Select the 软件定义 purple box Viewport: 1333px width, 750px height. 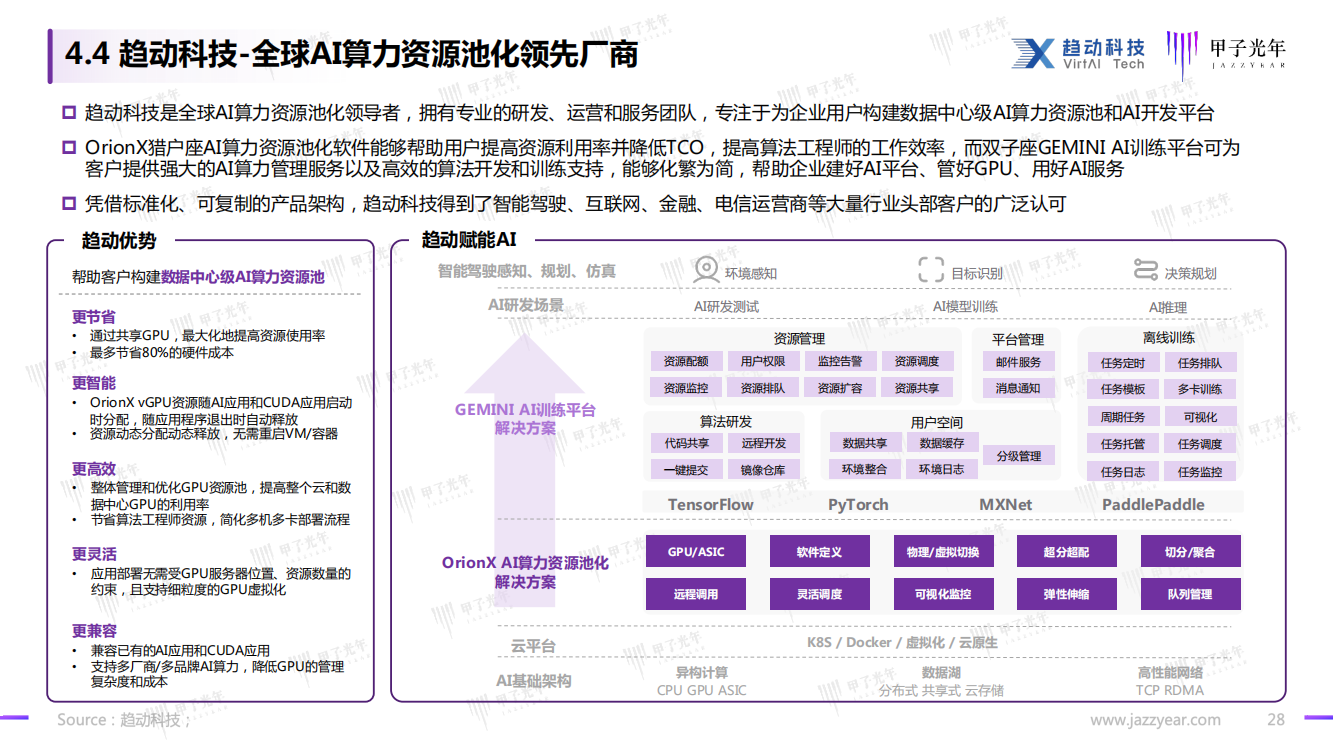tap(819, 552)
